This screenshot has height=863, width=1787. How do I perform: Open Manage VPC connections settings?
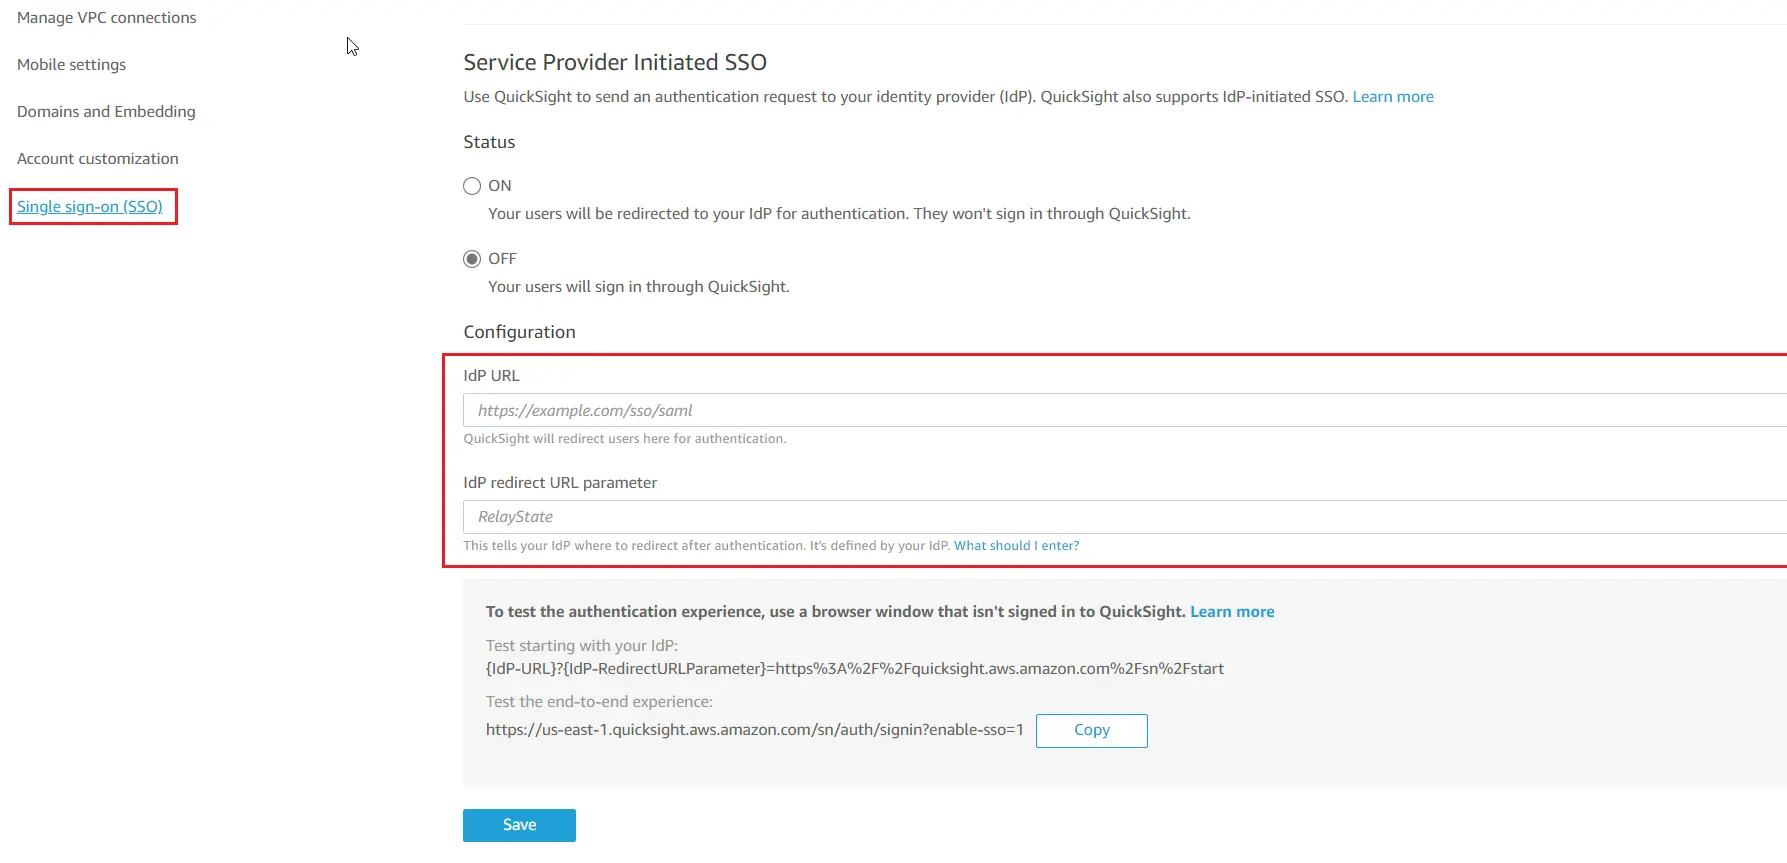pyautogui.click(x=106, y=18)
